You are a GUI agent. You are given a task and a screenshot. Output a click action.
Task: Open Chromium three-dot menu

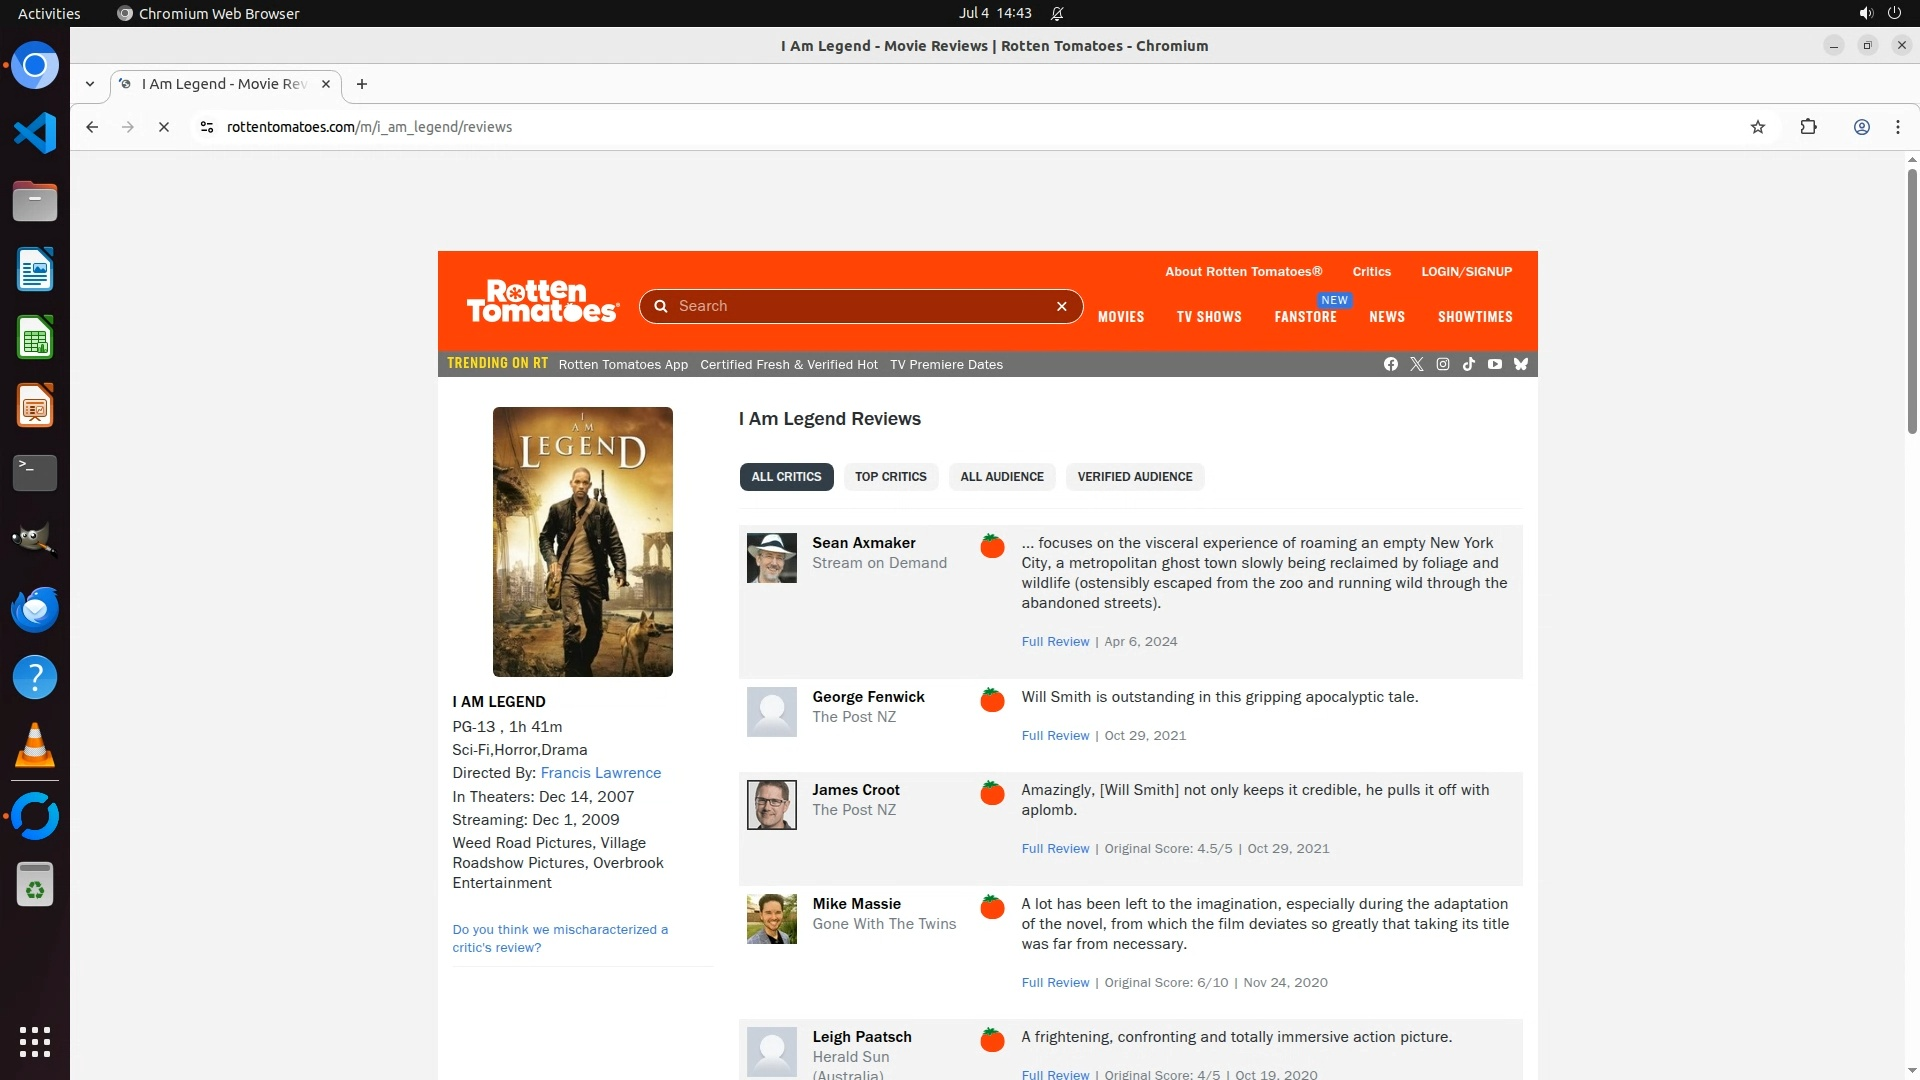click(x=1897, y=127)
